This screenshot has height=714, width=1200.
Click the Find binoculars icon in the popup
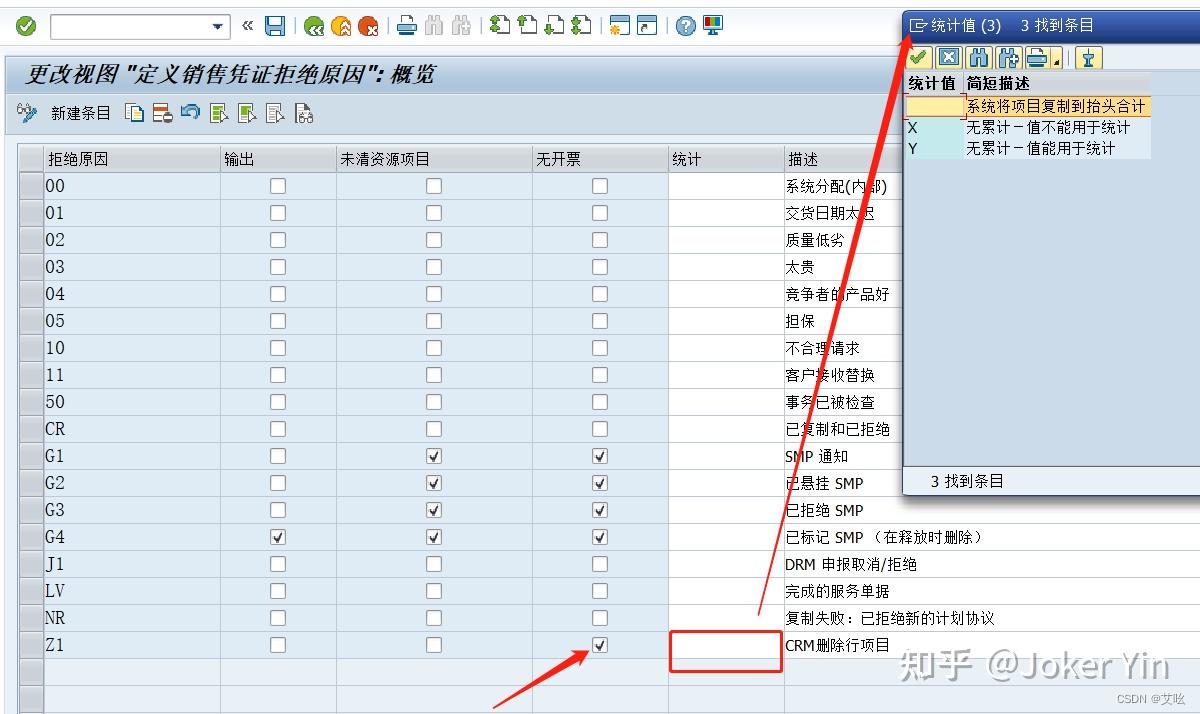[x=978, y=57]
